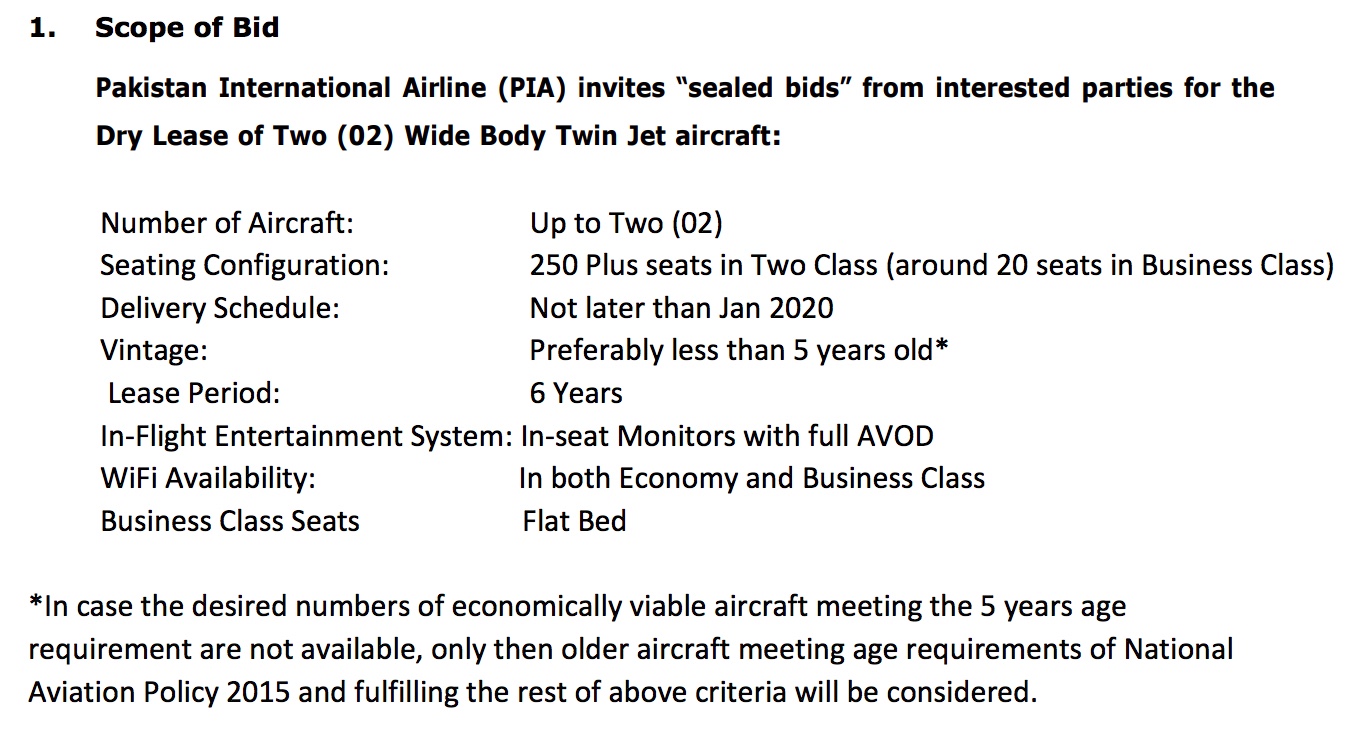Image resolution: width=1357 pixels, height=730 pixels.
Task: Click the 'Flat Bed' value
Action: click(x=574, y=521)
